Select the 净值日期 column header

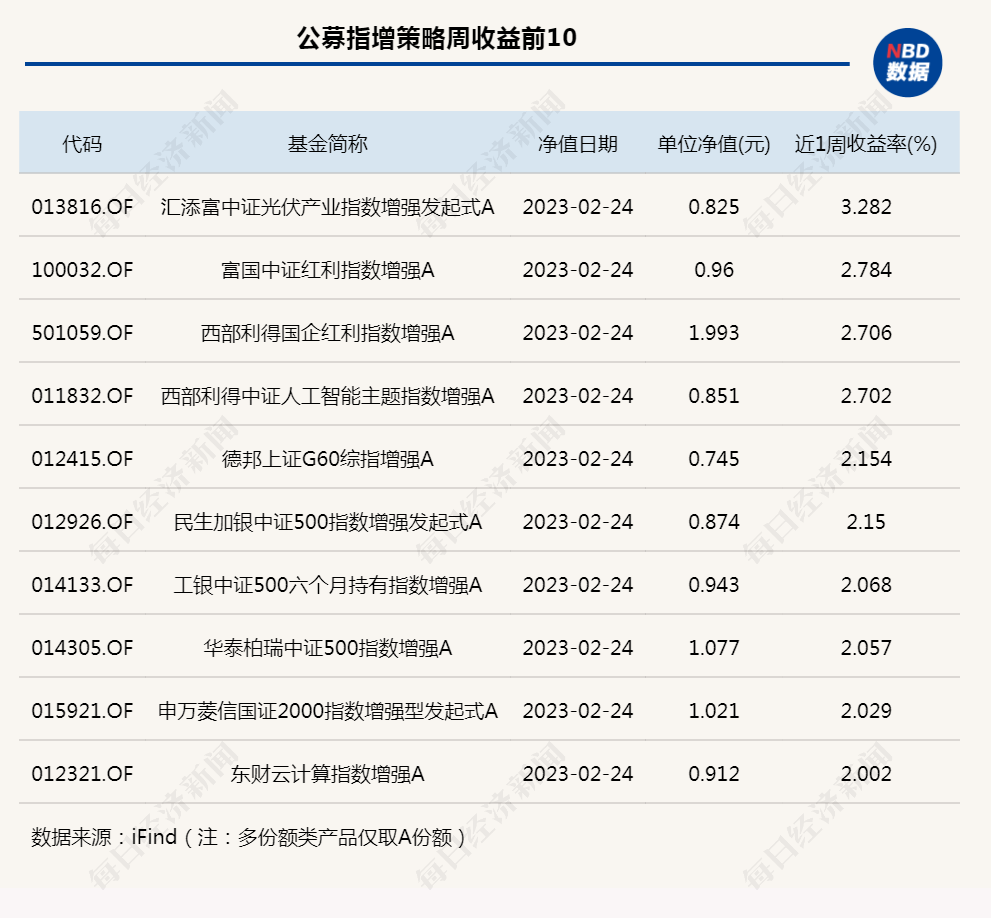[578, 144]
